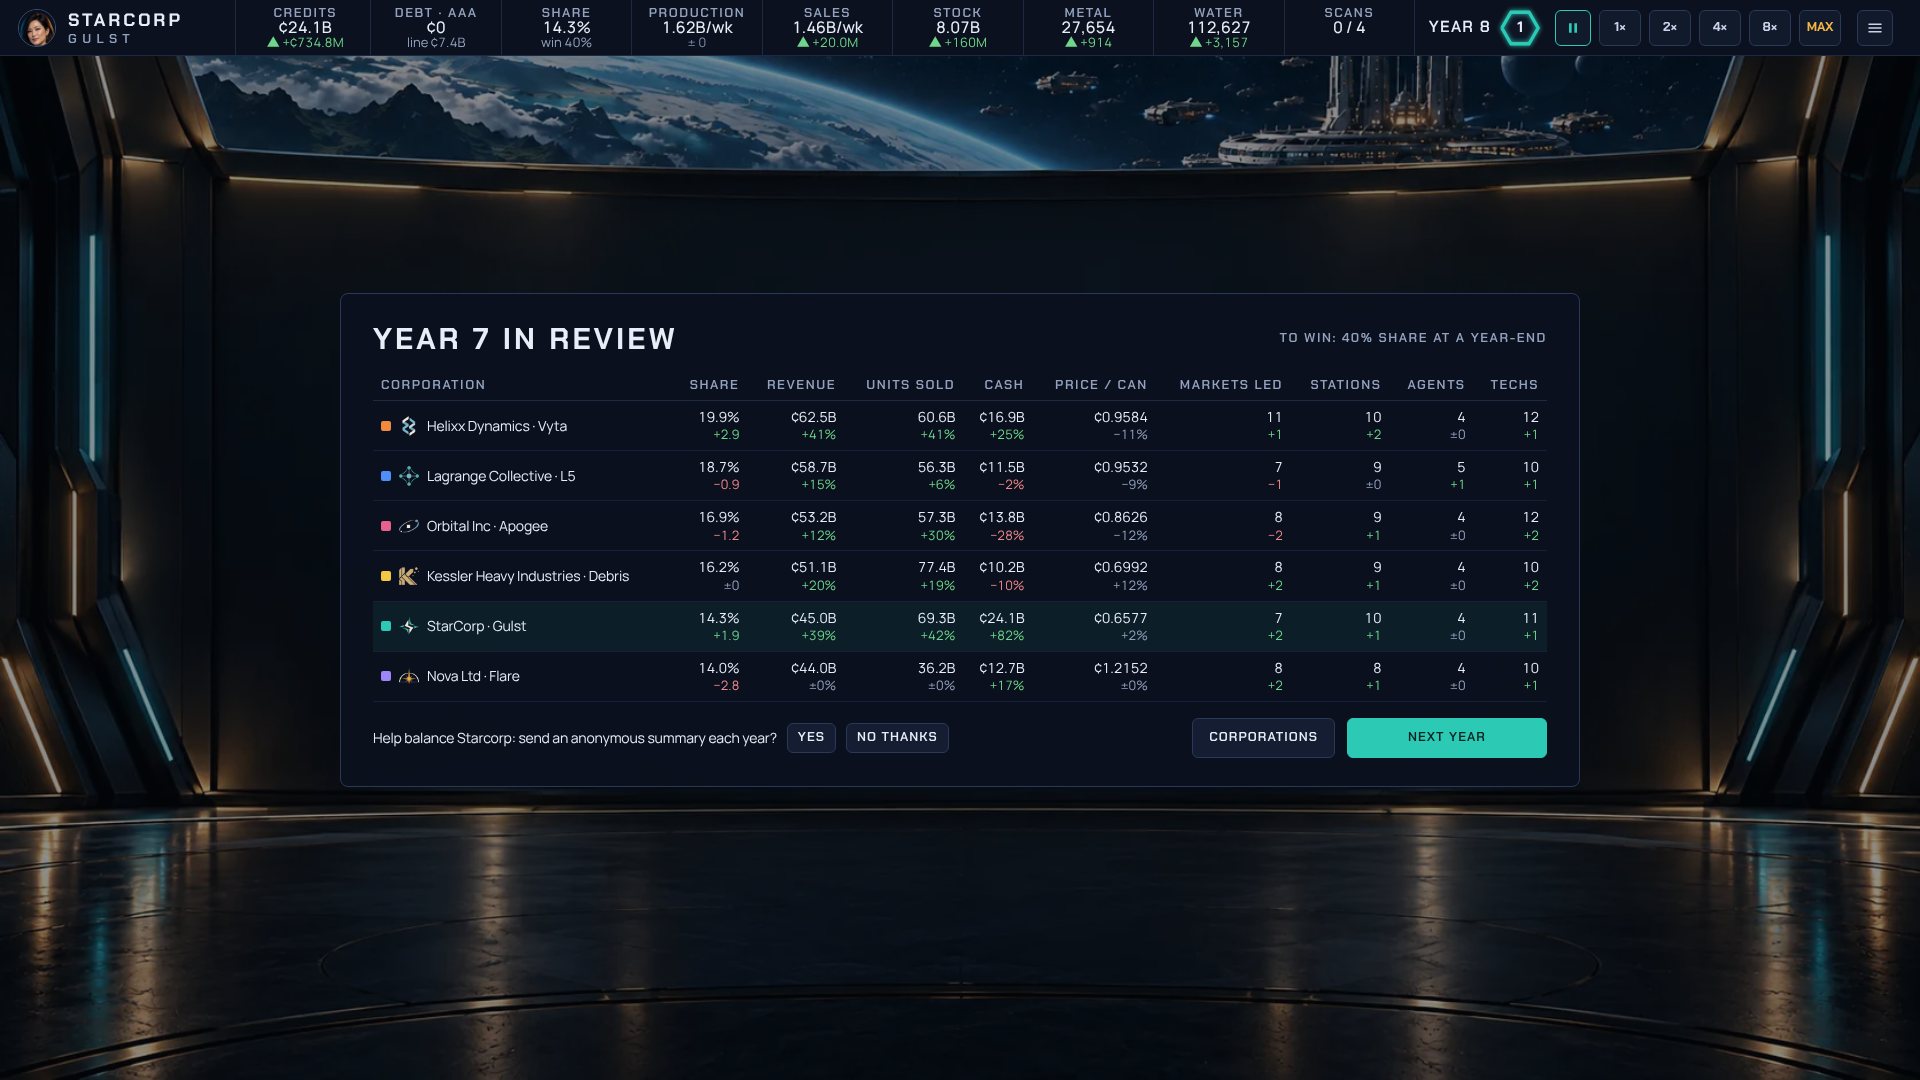Click the METAL 27,654 resource stat
Image resolution: width=1920 pixels, height=1080 pixels.
coord(1088,28)
